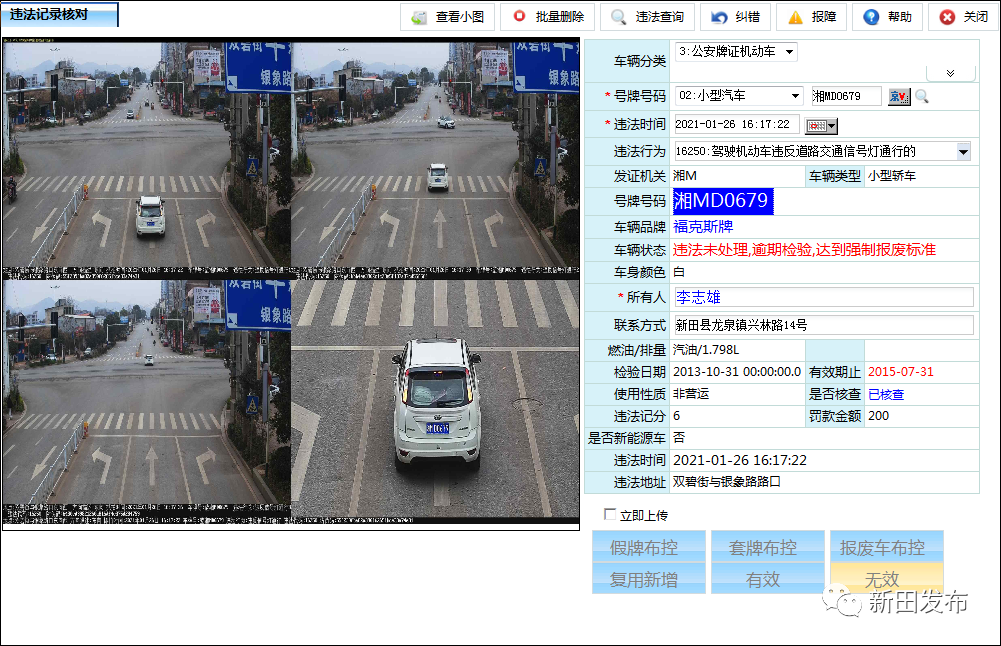Open 违法查询 search function
Screen dimensions: 1001x646
(x=647, y=17)
